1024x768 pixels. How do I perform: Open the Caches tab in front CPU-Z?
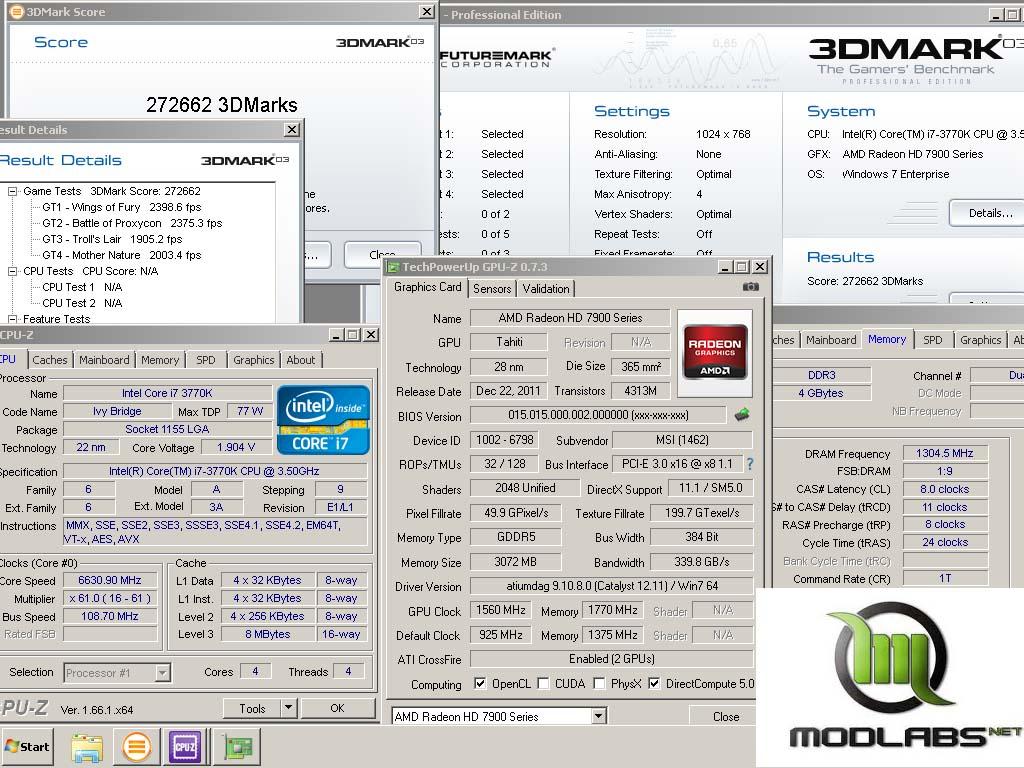(50, 360)
